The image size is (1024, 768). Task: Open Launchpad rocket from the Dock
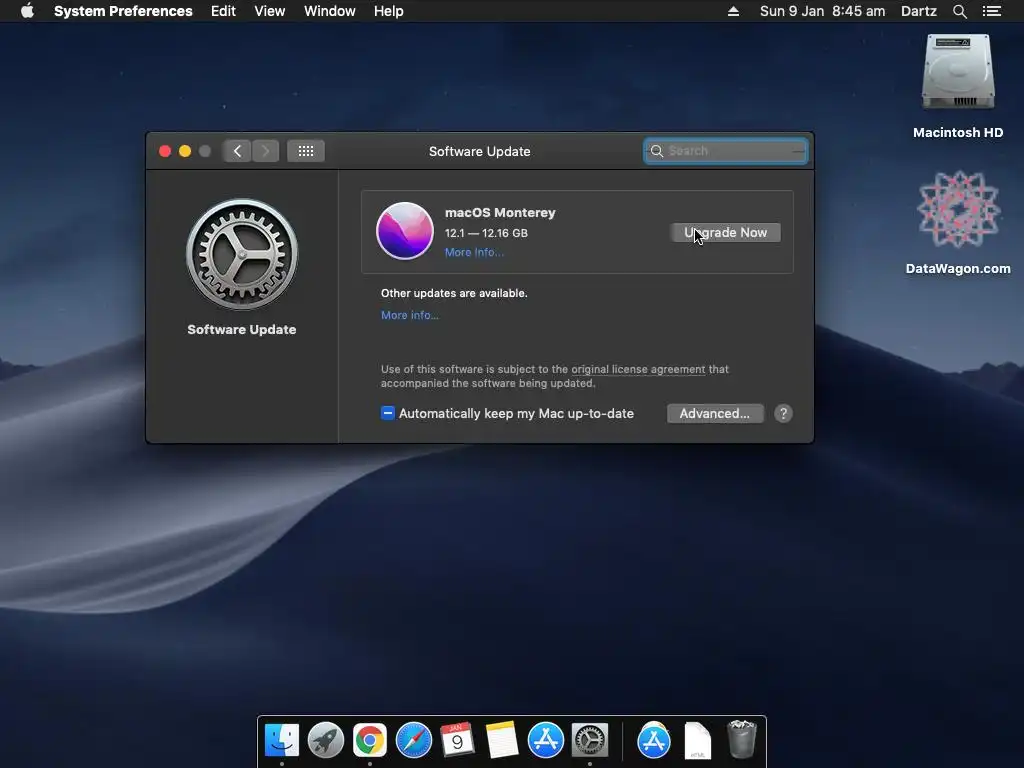pyautogui.click(x=325, y=741)
